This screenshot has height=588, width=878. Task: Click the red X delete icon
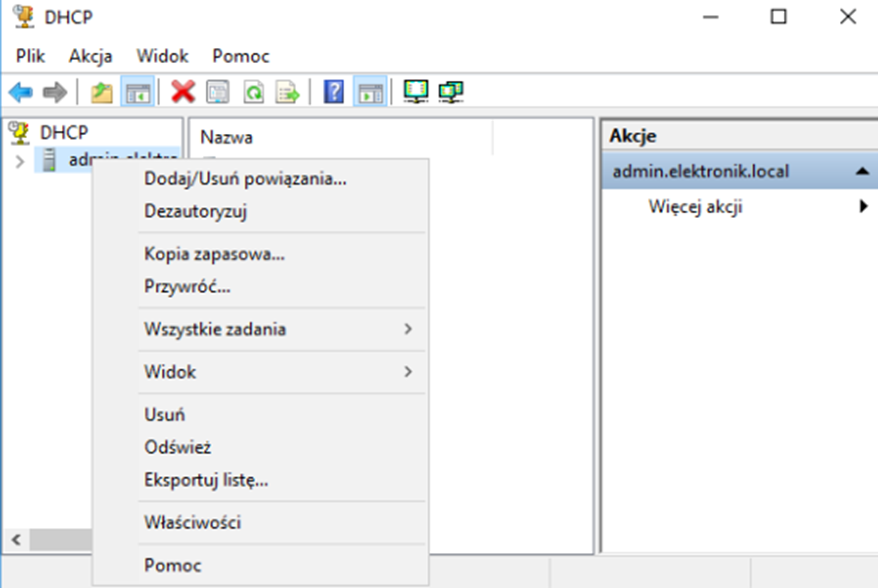coord(183,93)
